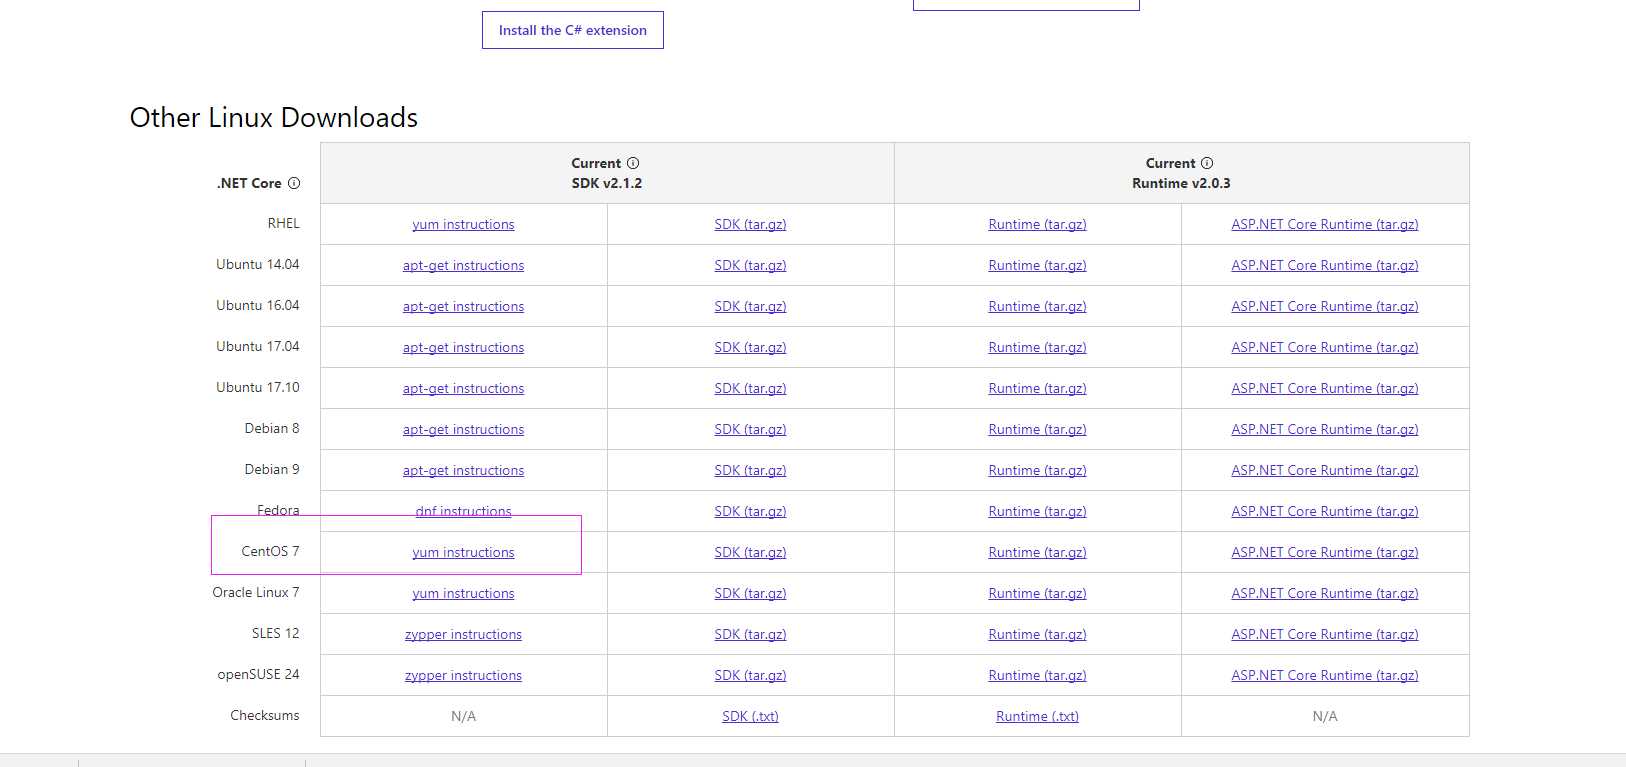Download ASP.NET Core Runtime (tar.gz) for Debian 8
The height and width of the screenshot is (767, 1626).
pos(1325,429)
